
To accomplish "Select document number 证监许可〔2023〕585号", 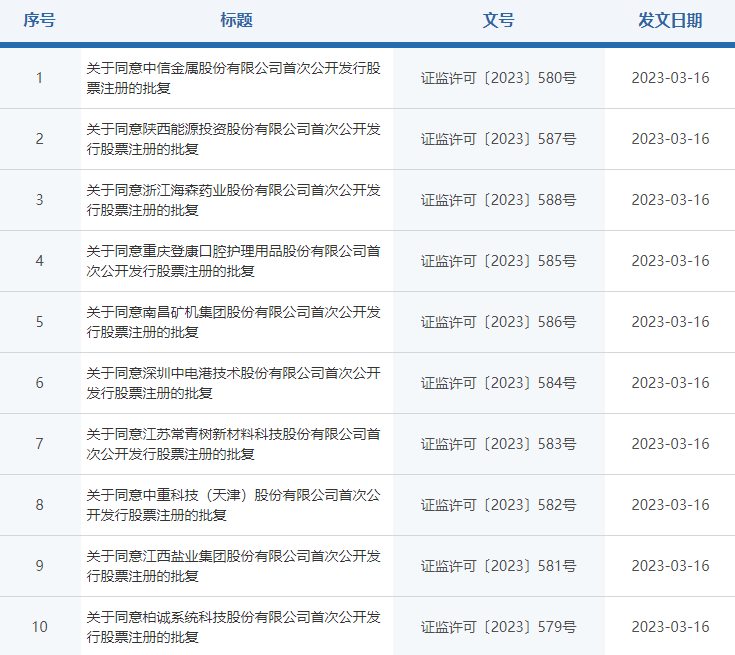I will click(498, 261).
